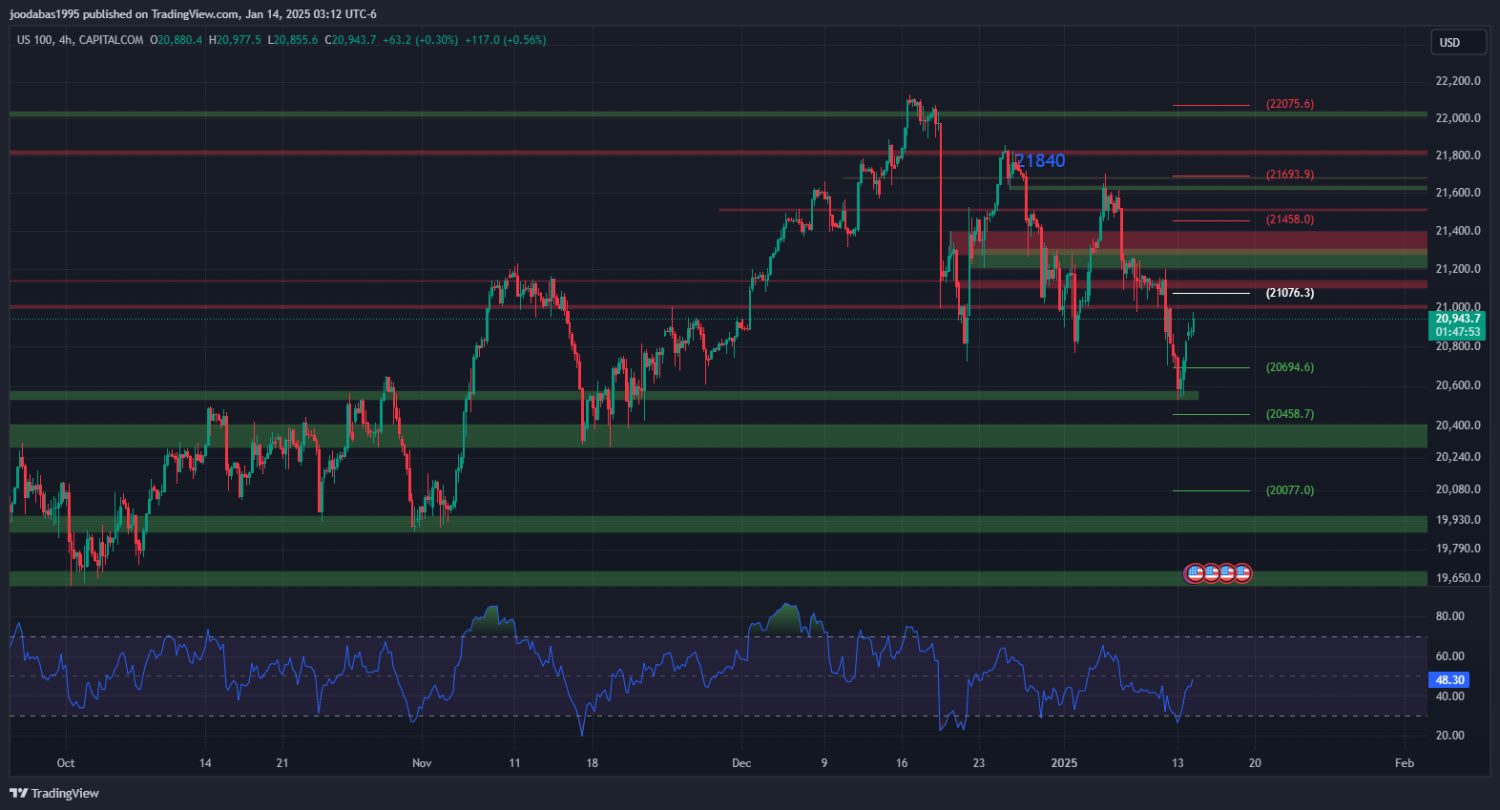Open the rightmost US flag economic event

(1242, 573)
